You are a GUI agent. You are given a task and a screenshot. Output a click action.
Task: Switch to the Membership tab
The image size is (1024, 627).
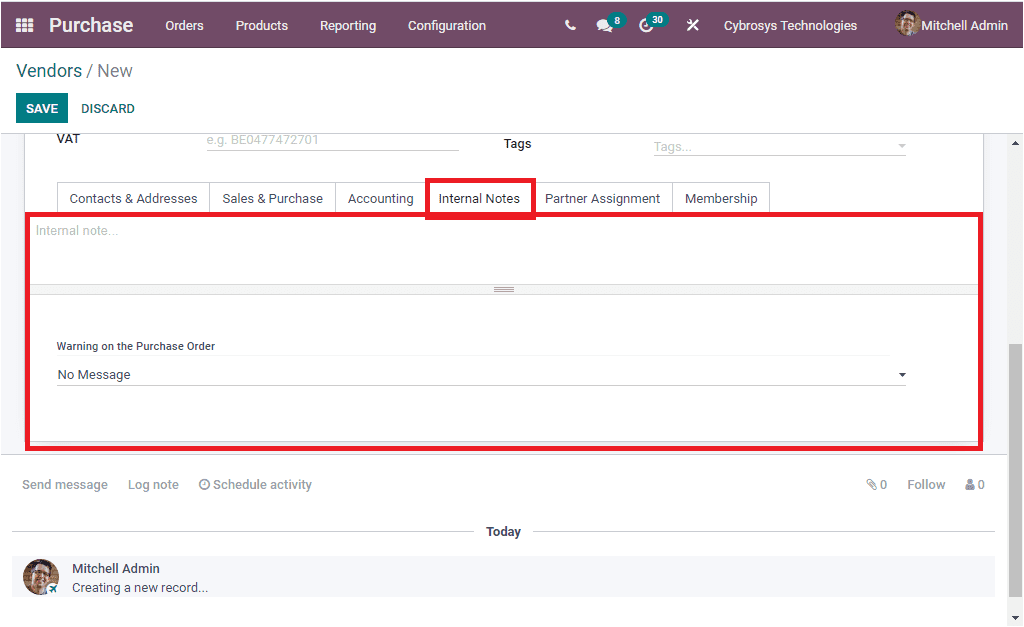pyautogui.click(x=721, y=198)
